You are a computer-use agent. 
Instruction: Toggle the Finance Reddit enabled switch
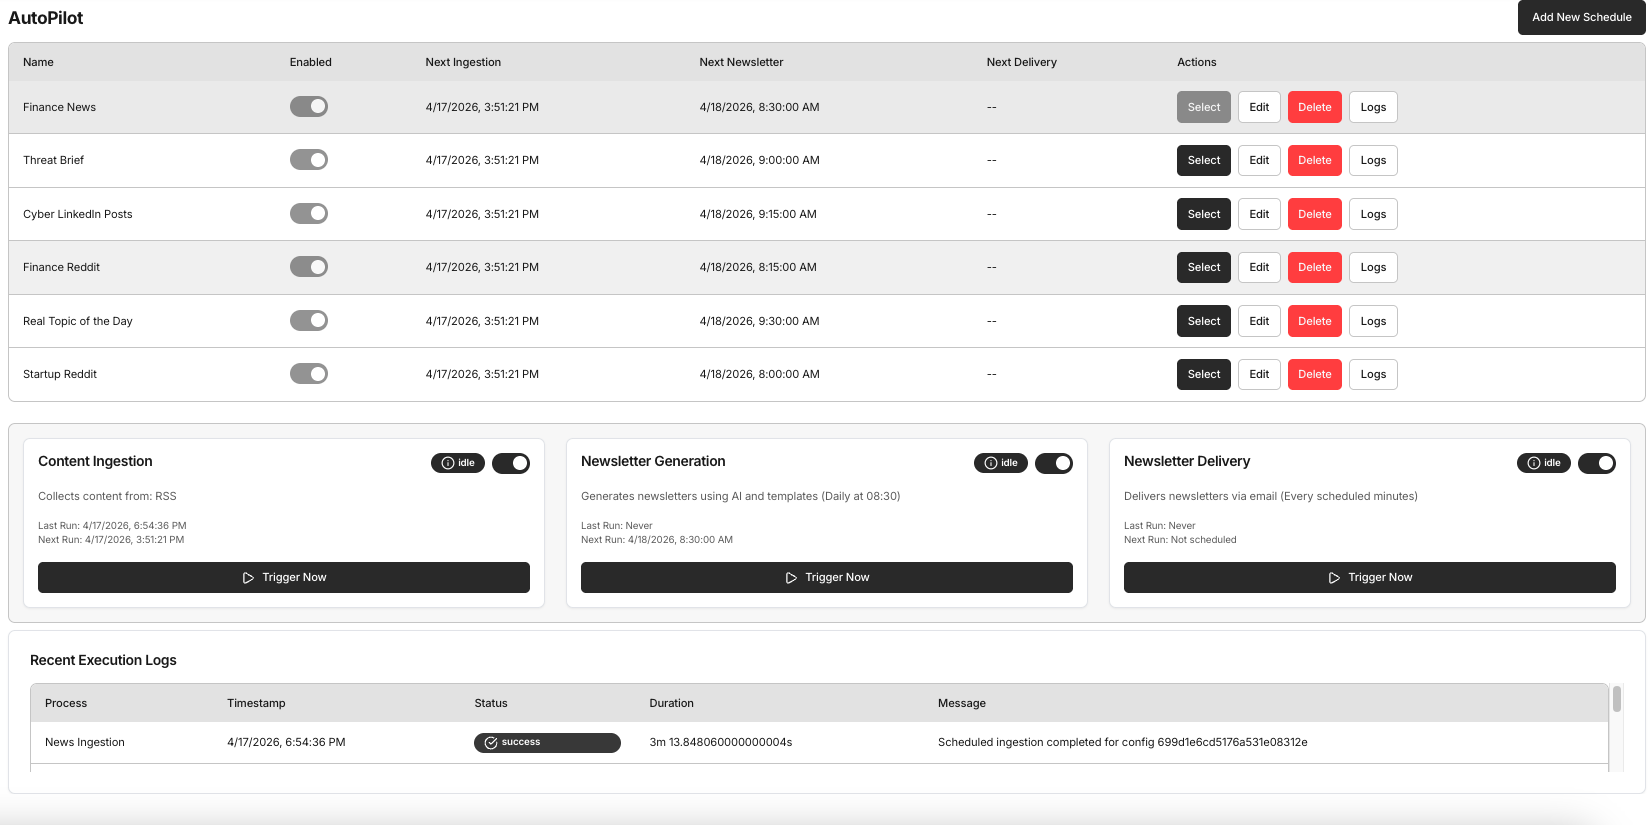[309, 267]
